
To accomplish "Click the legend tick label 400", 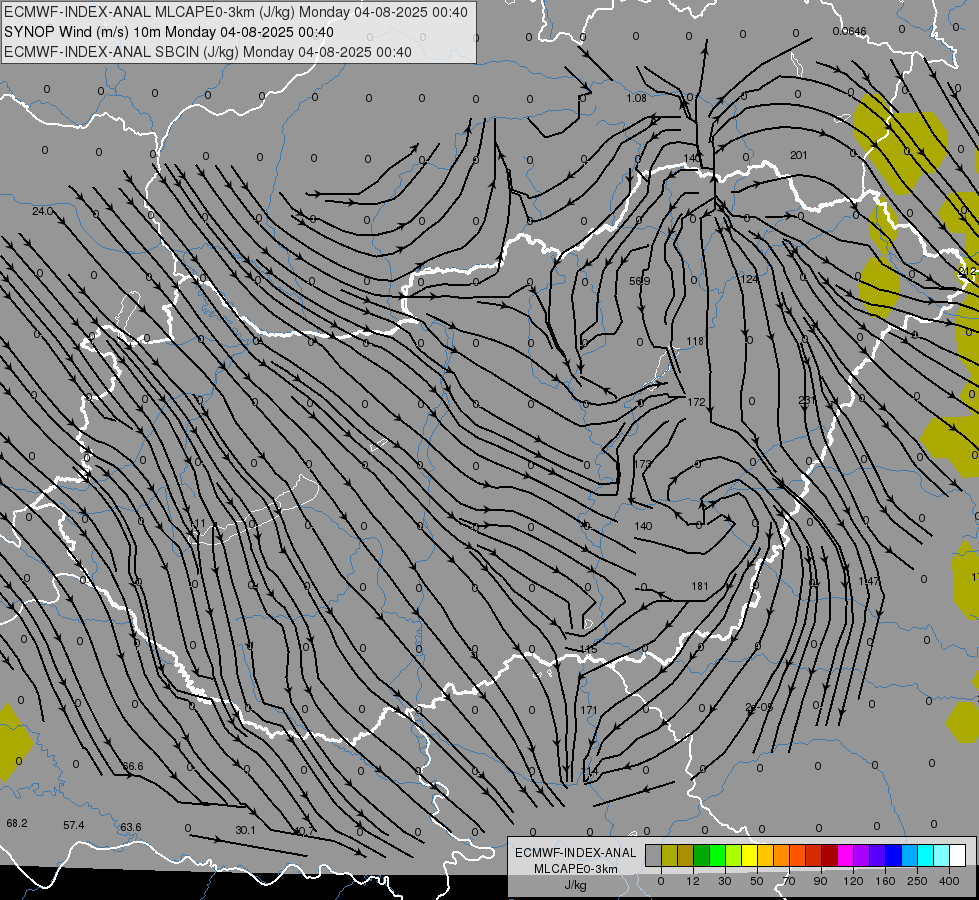I will click(x=949, y=881).
